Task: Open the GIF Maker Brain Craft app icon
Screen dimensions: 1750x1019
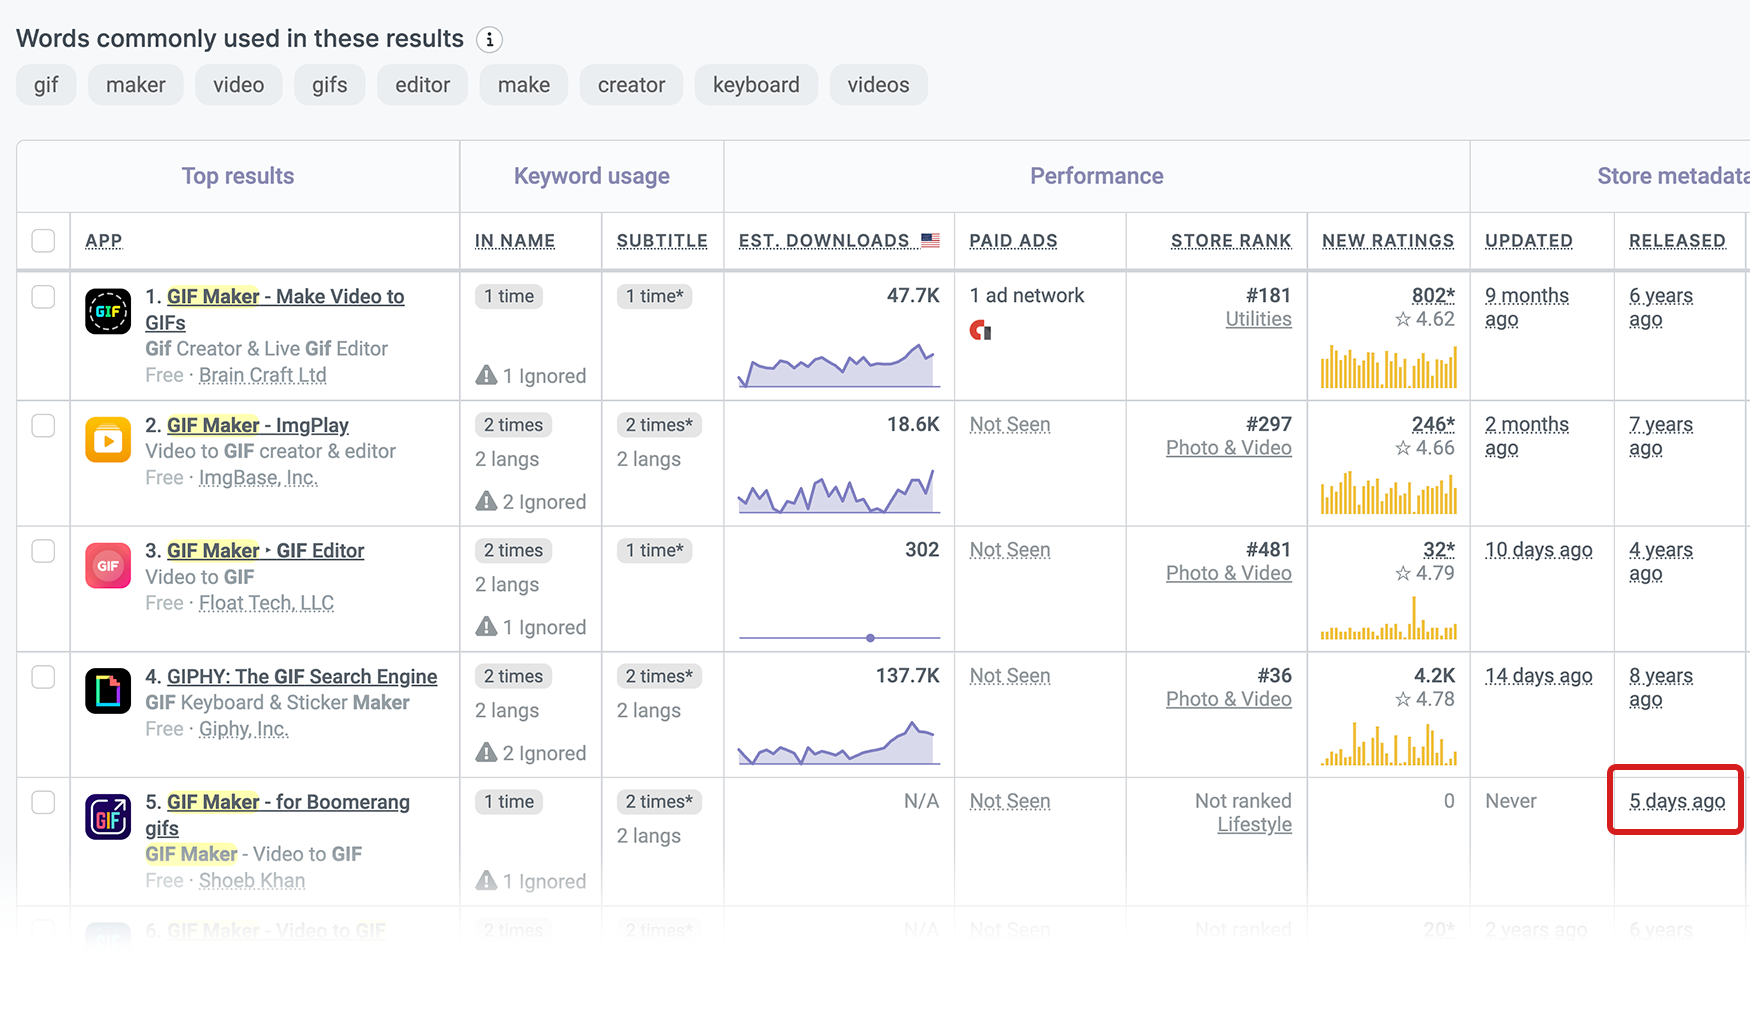Action: coord(108,311)
